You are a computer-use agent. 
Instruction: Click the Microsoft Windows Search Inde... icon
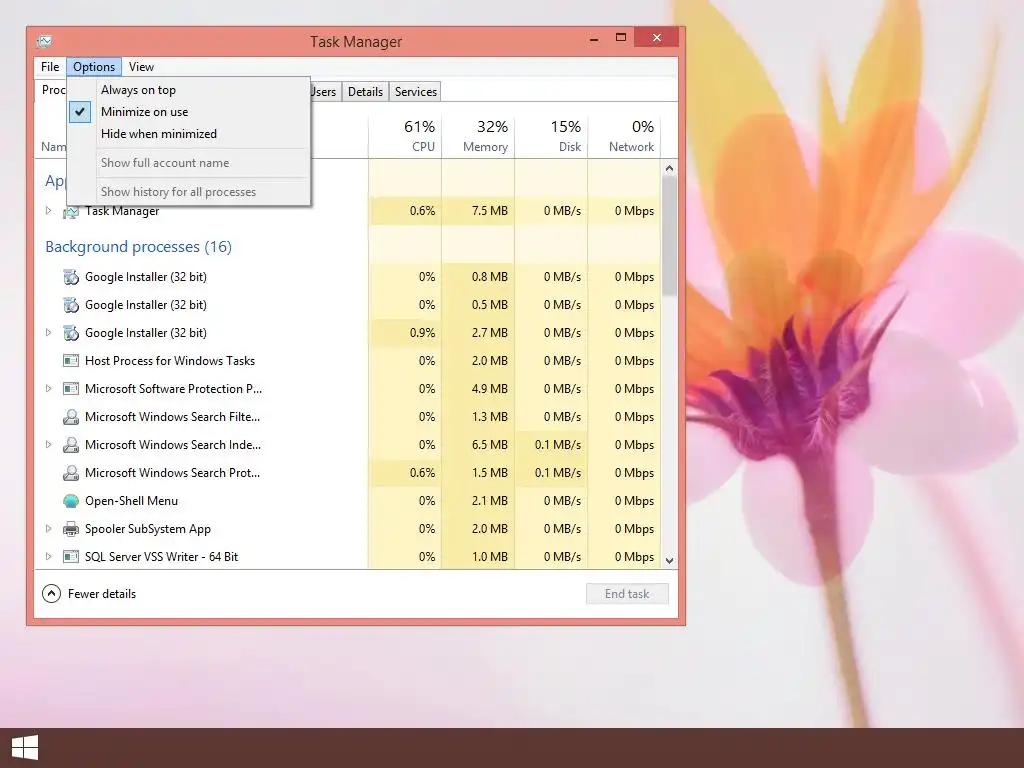pos(71,445)
